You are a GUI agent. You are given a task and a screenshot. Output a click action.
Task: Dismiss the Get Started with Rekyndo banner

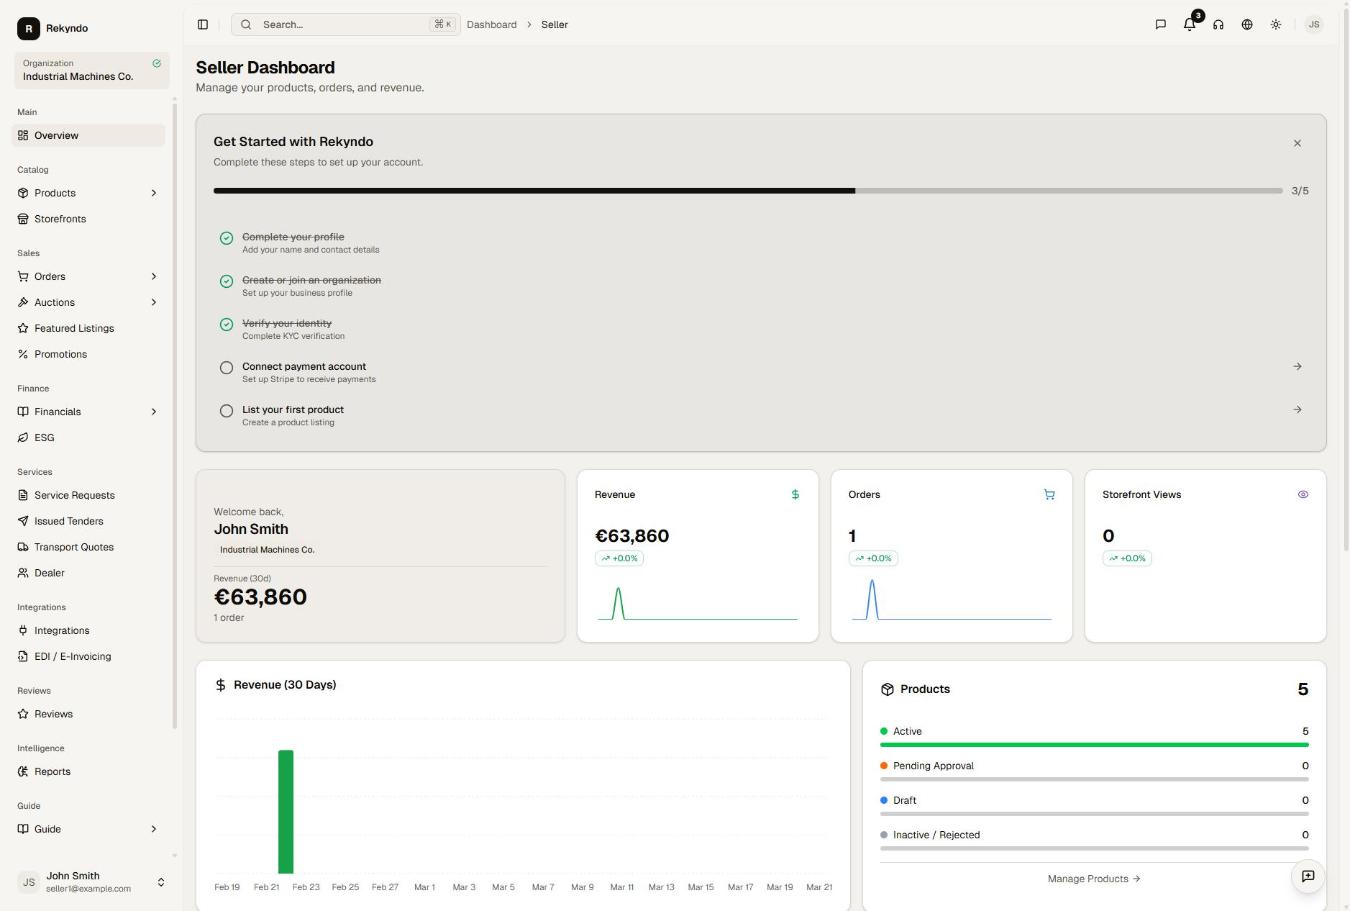(x=1297, y=143)
